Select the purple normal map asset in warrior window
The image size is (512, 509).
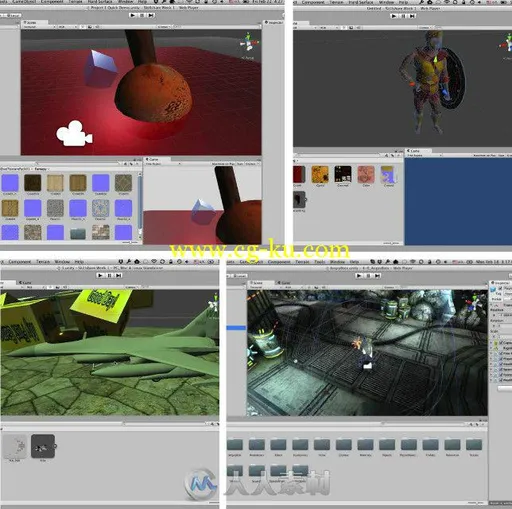[389, 175]
